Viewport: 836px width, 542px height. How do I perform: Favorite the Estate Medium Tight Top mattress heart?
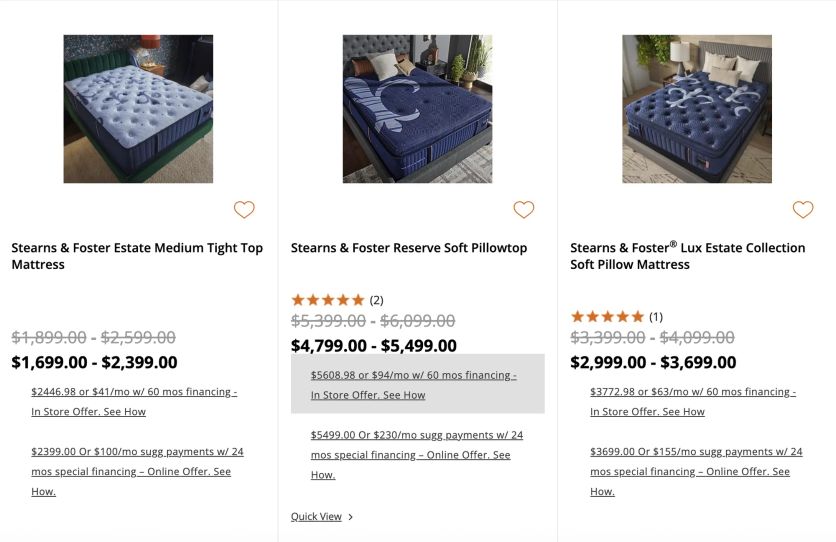(x=244, y=209)
